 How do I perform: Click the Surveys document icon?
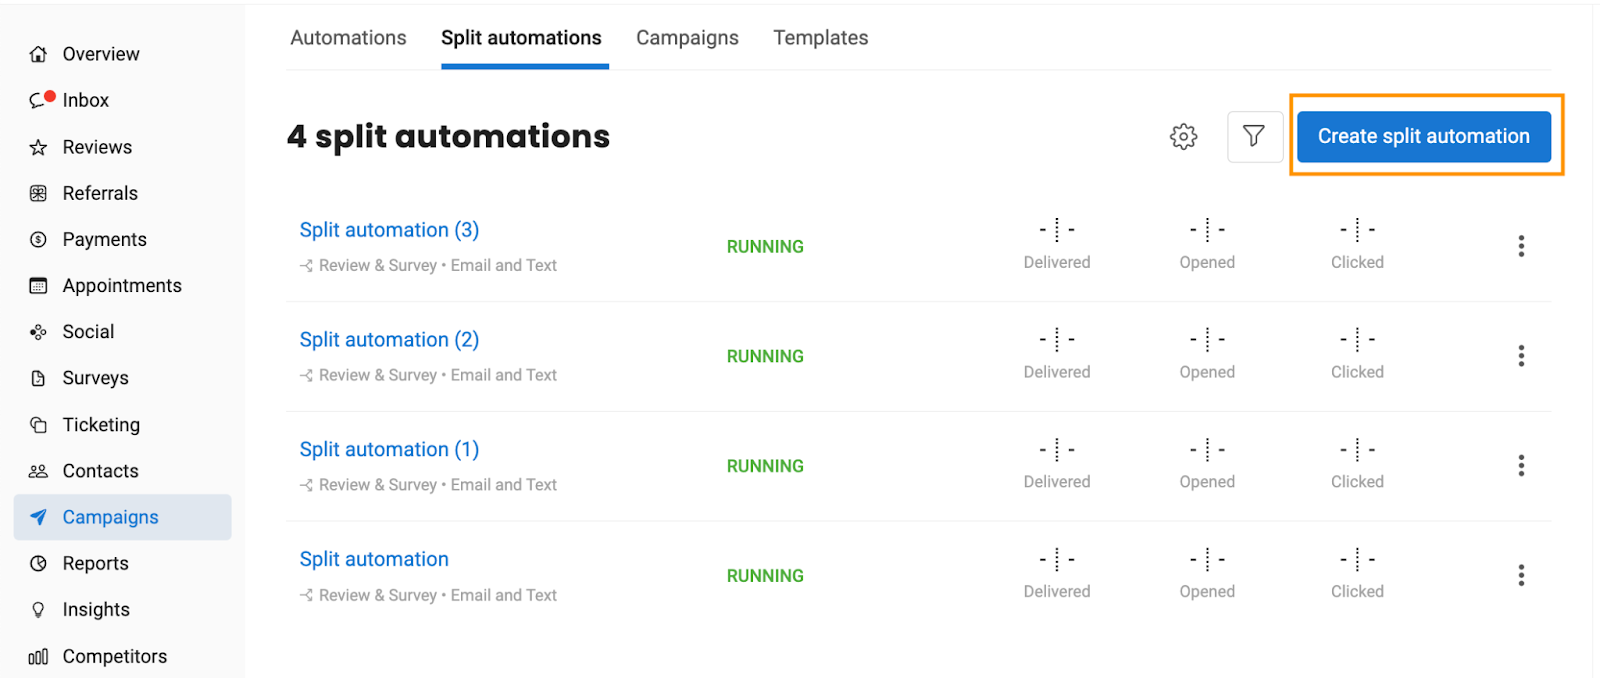click(x=38, y=378)
